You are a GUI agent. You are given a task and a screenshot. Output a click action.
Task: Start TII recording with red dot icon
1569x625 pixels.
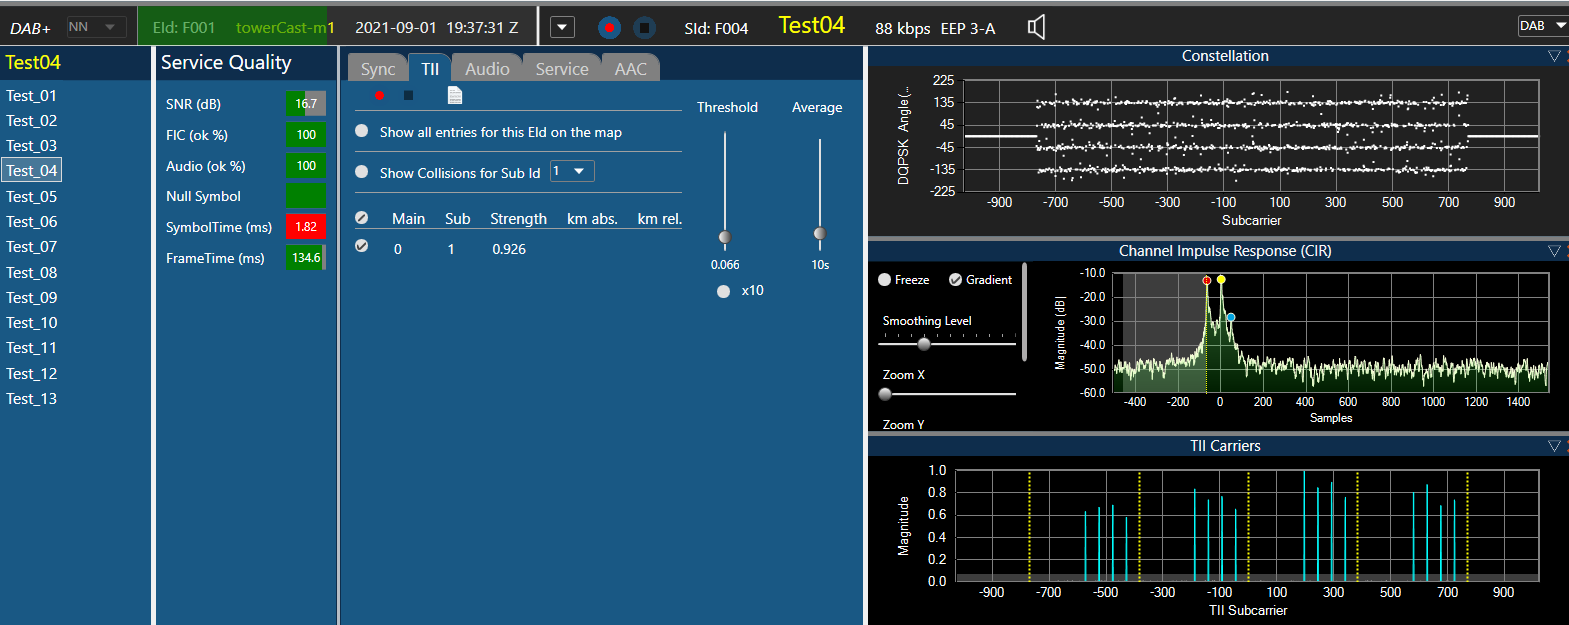tap(379, 95)
